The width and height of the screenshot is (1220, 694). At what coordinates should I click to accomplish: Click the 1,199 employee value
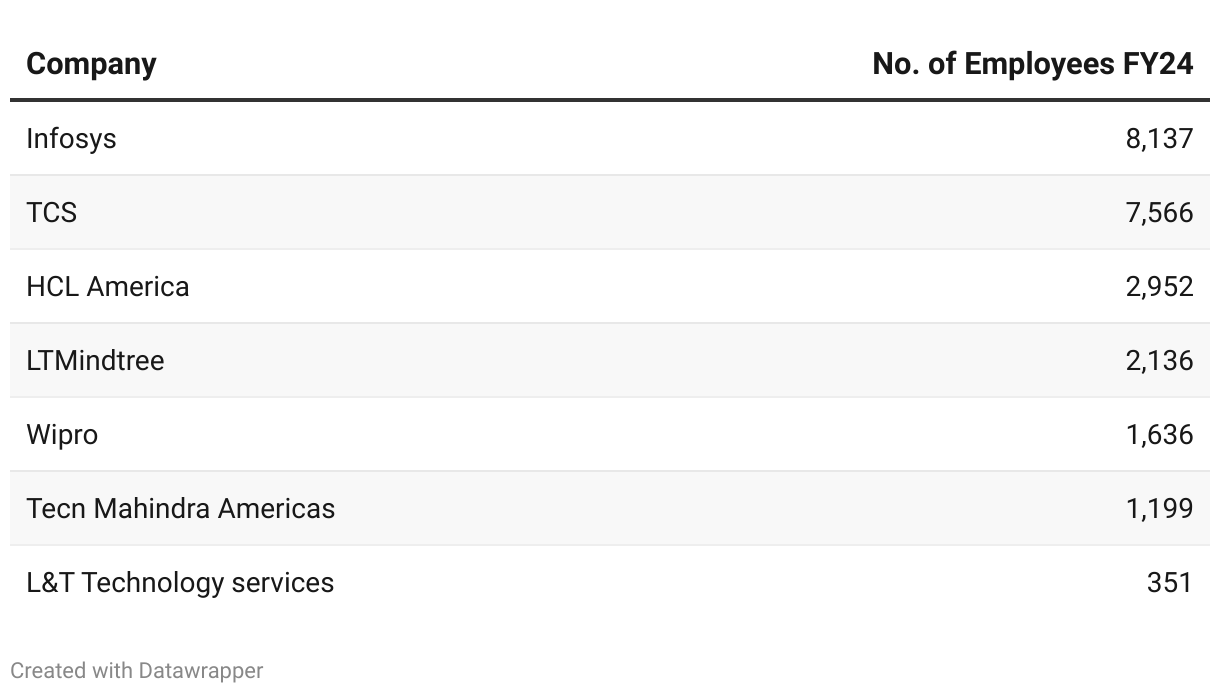1159,508
